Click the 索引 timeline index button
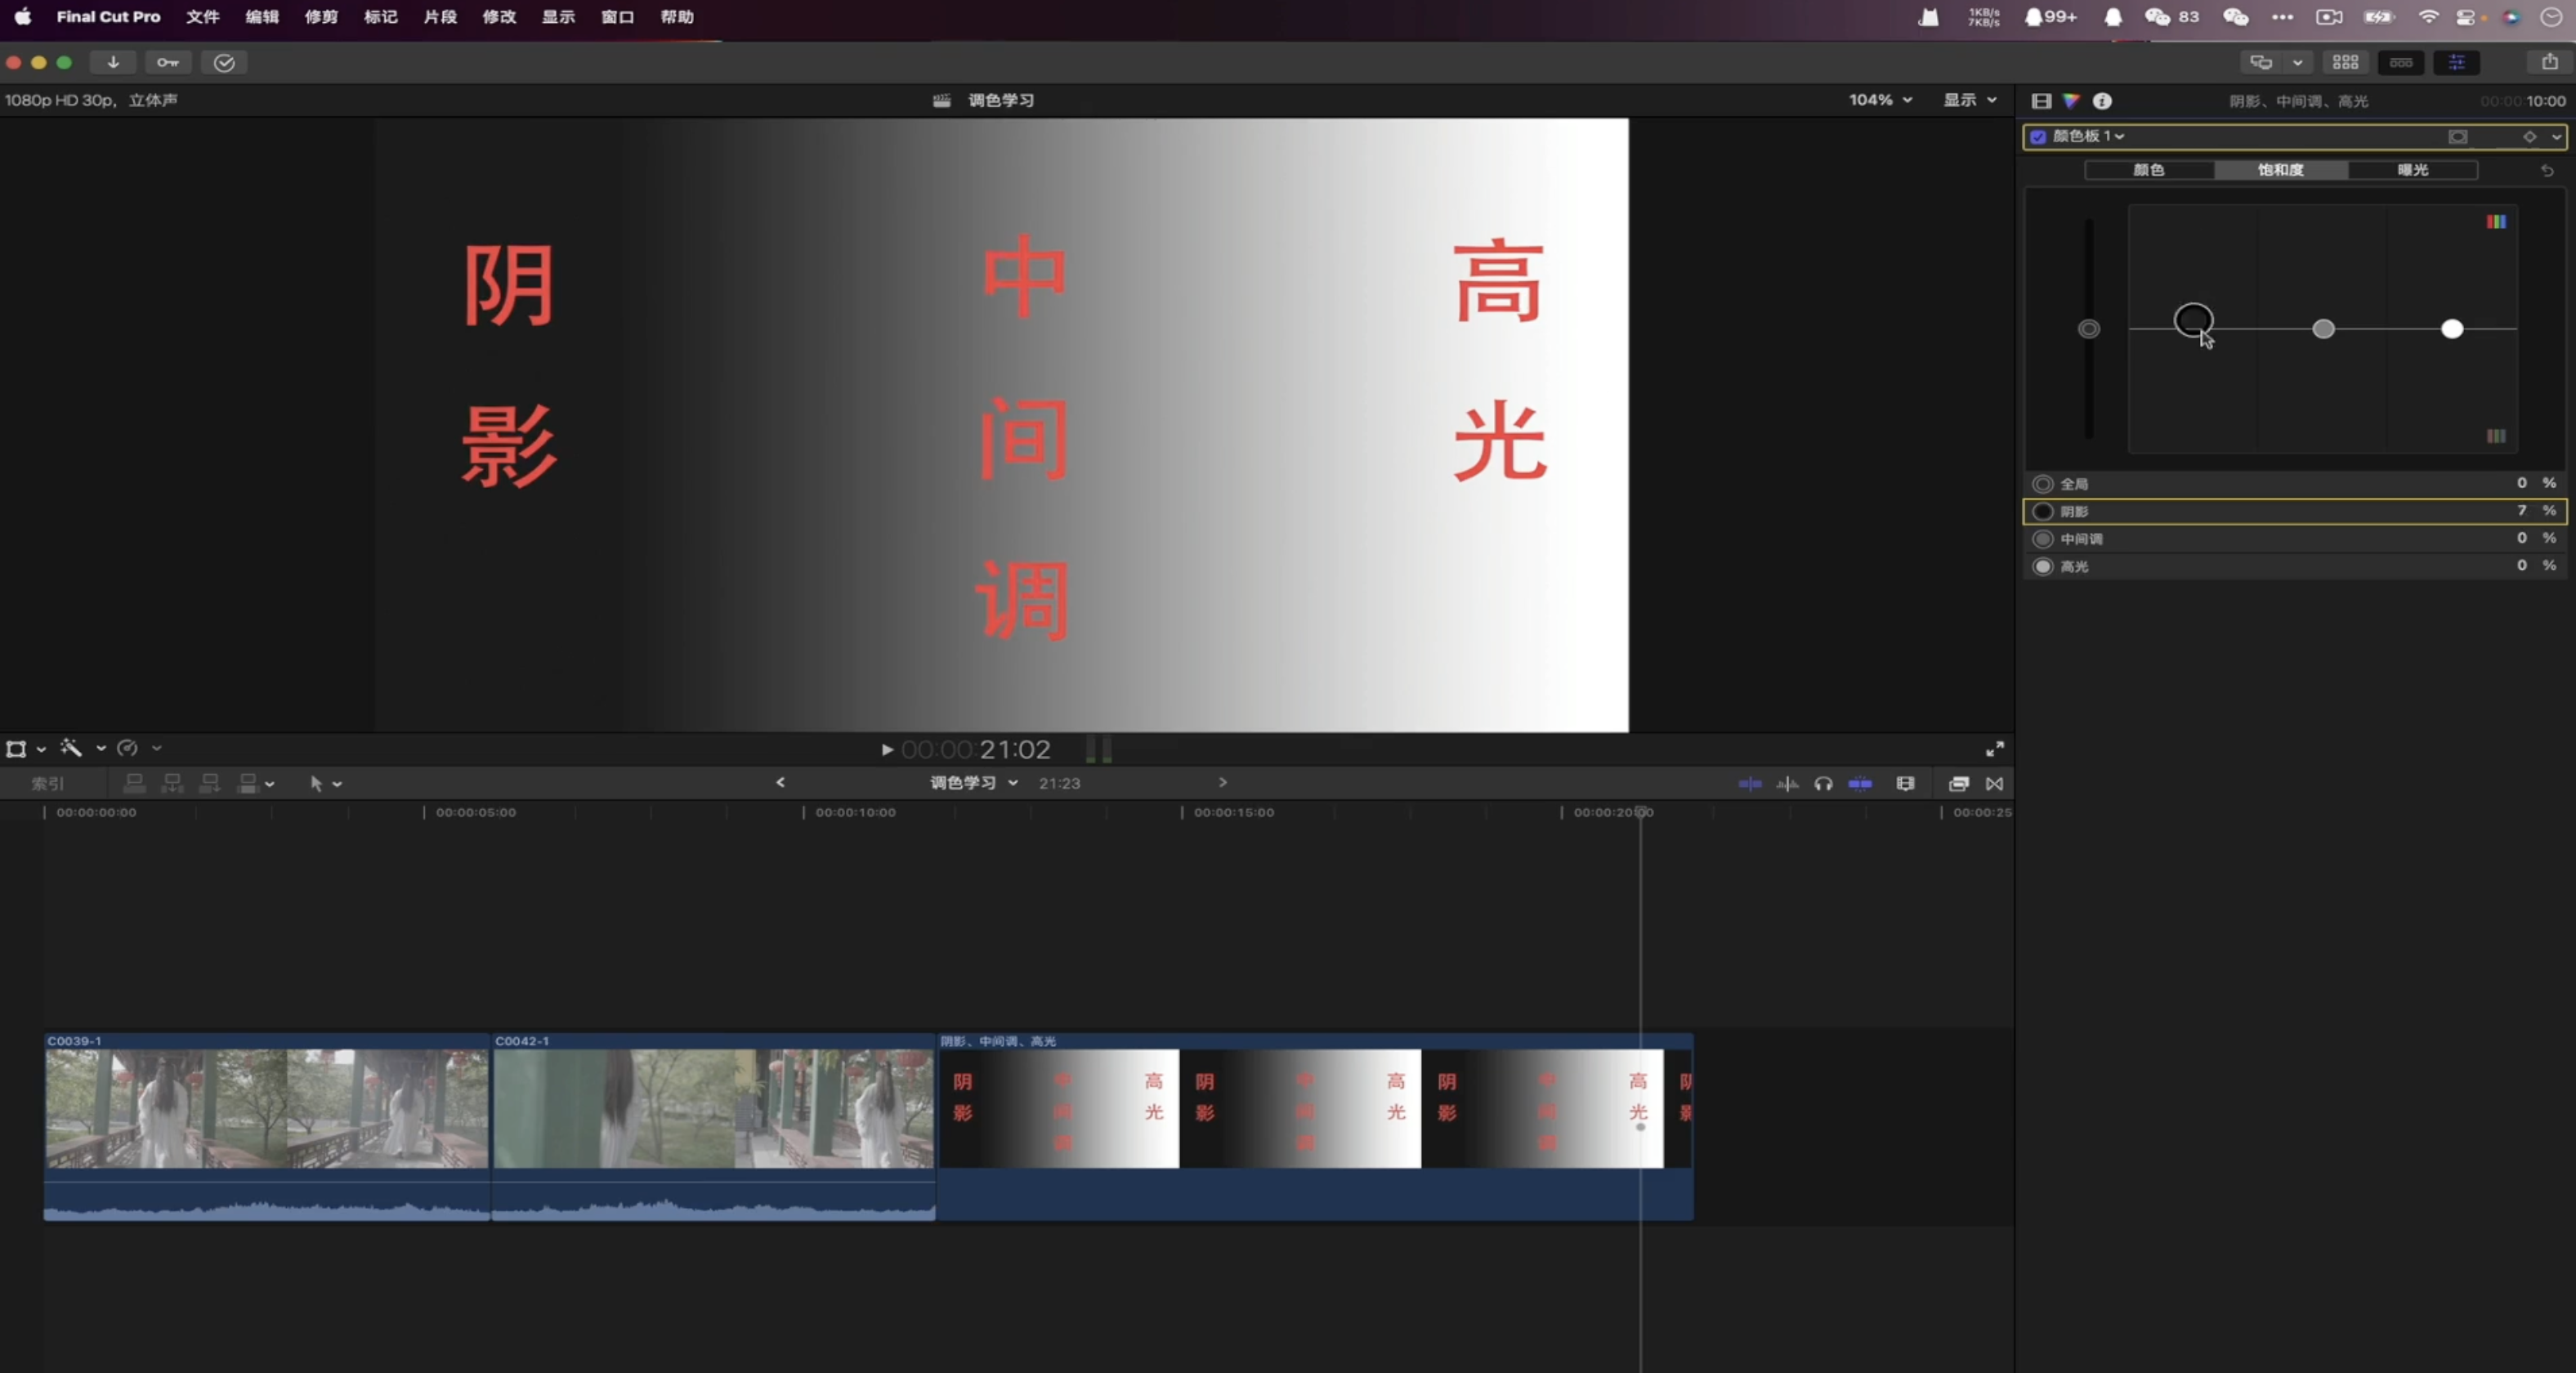The width and height of the screenshot is (2576, 1373). pos(47,784)
